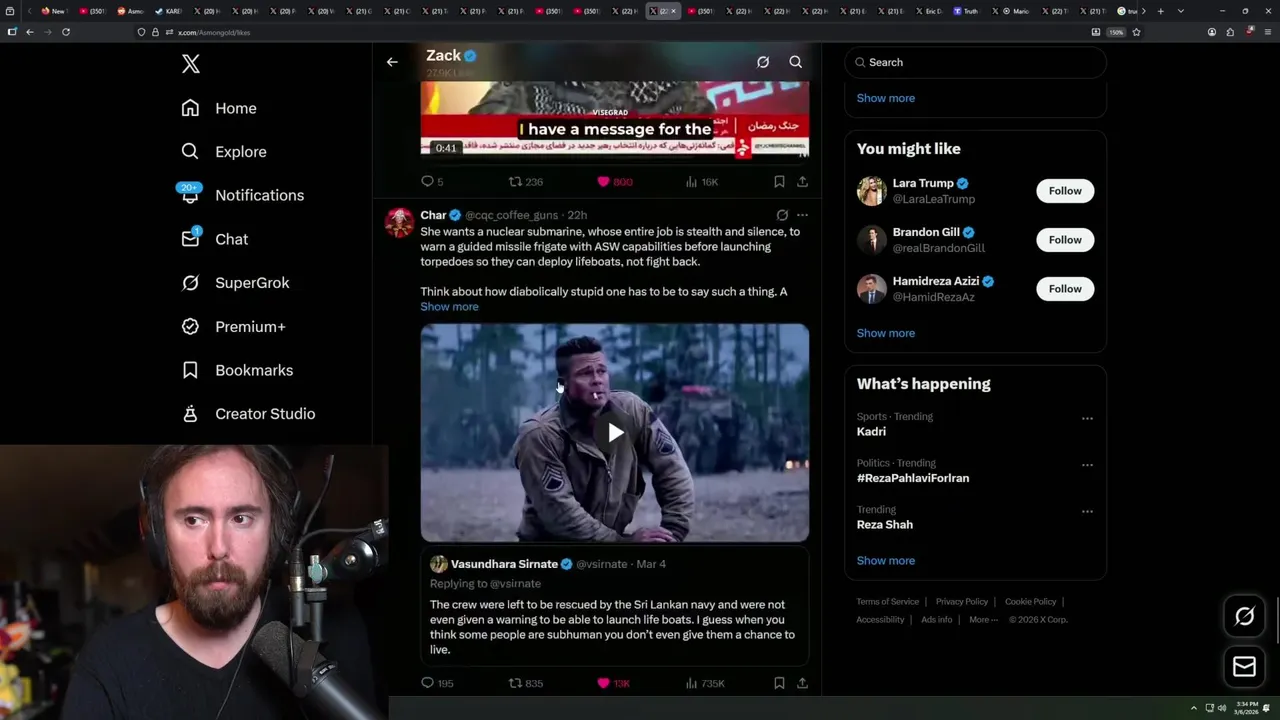Image resolution: width=1280 pixels, height=720 pixels.
Task: Reply to Char's post with 195 replies
Action: tap(437, 683)
